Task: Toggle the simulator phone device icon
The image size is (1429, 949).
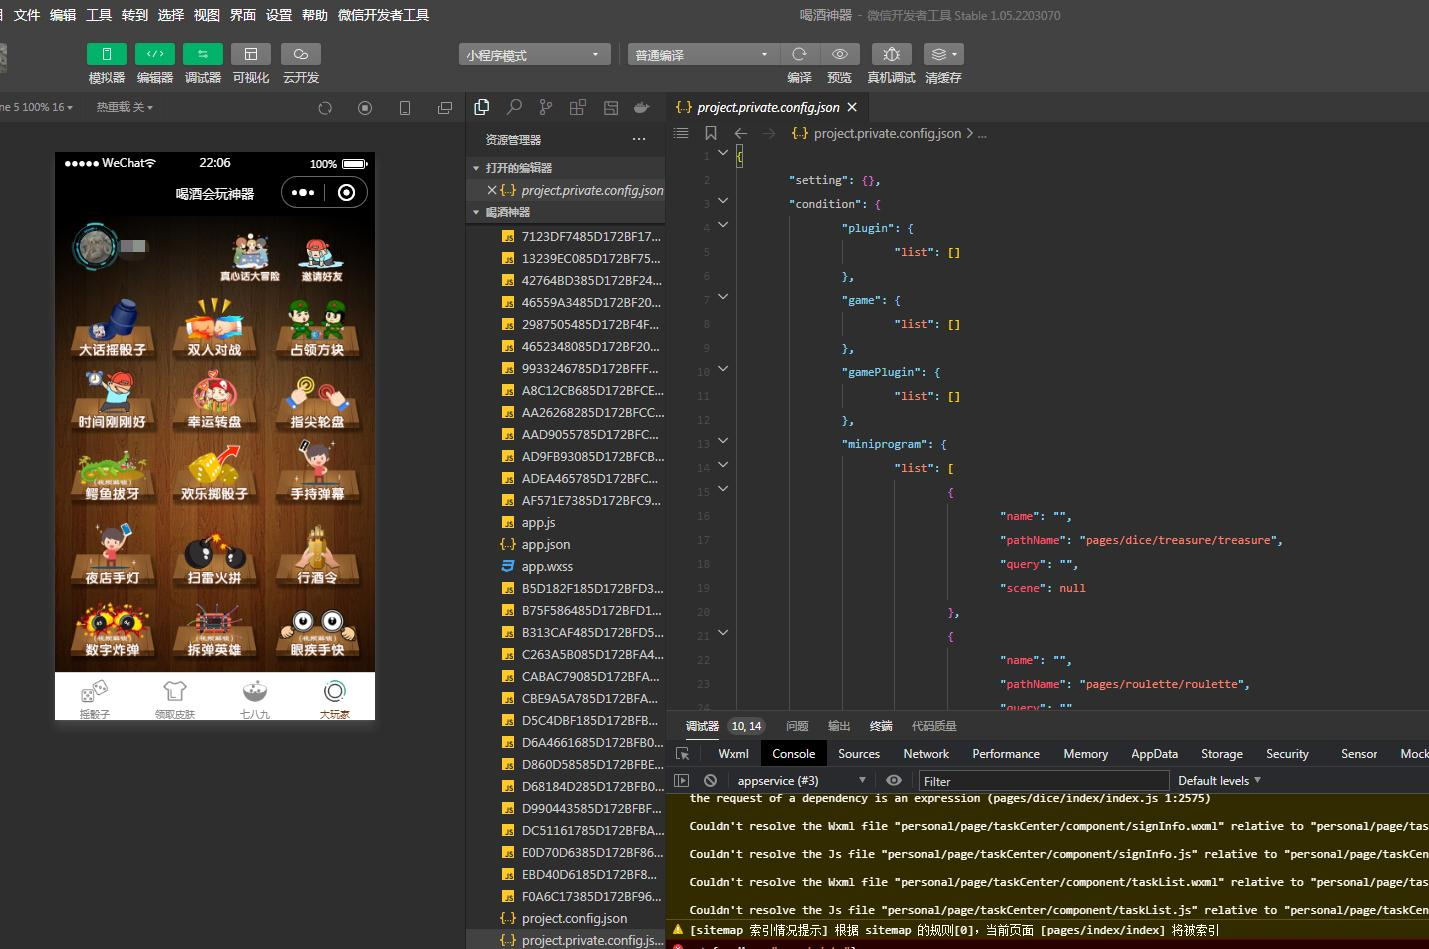Action: [x=405, y=108]
